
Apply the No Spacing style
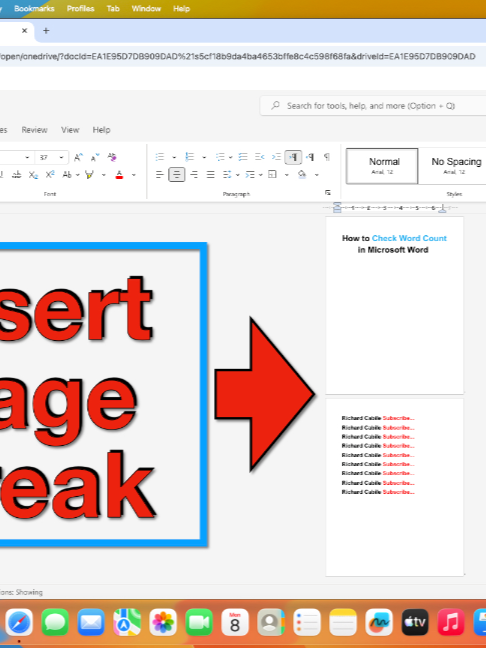click(x=453, y=166)
